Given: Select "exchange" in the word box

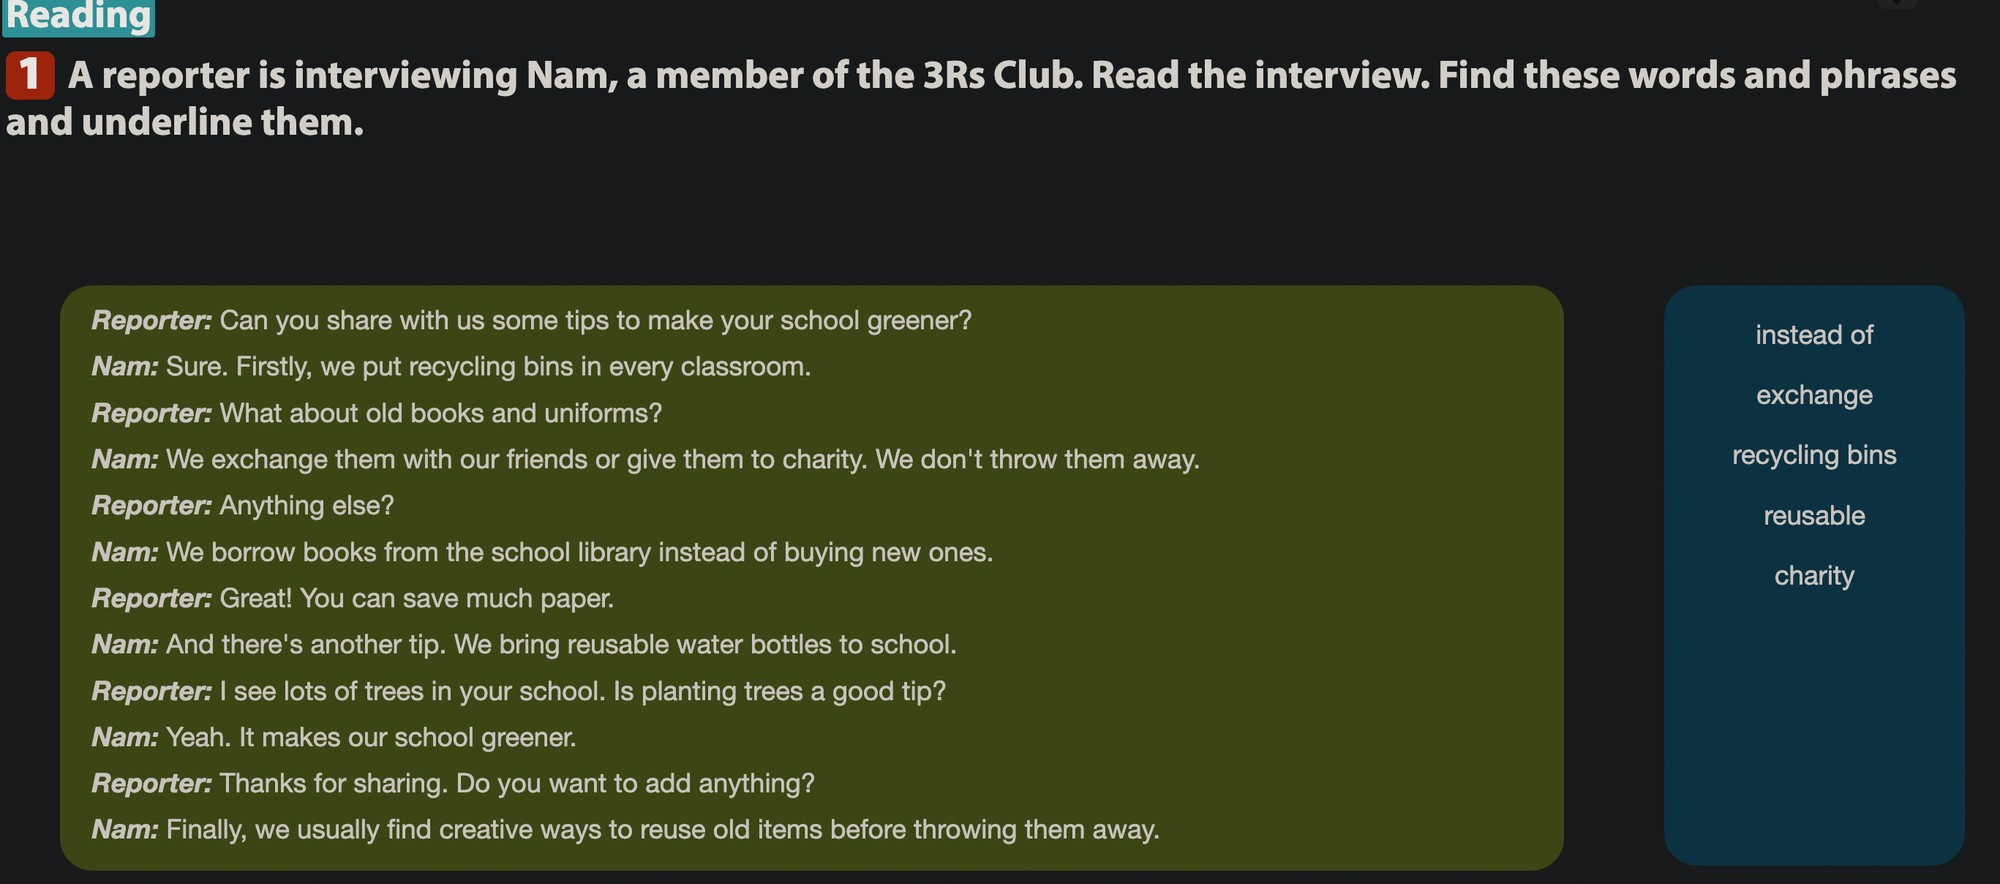Looking at the screenshot, I should pyautogui.click(x=1814, y=395).
